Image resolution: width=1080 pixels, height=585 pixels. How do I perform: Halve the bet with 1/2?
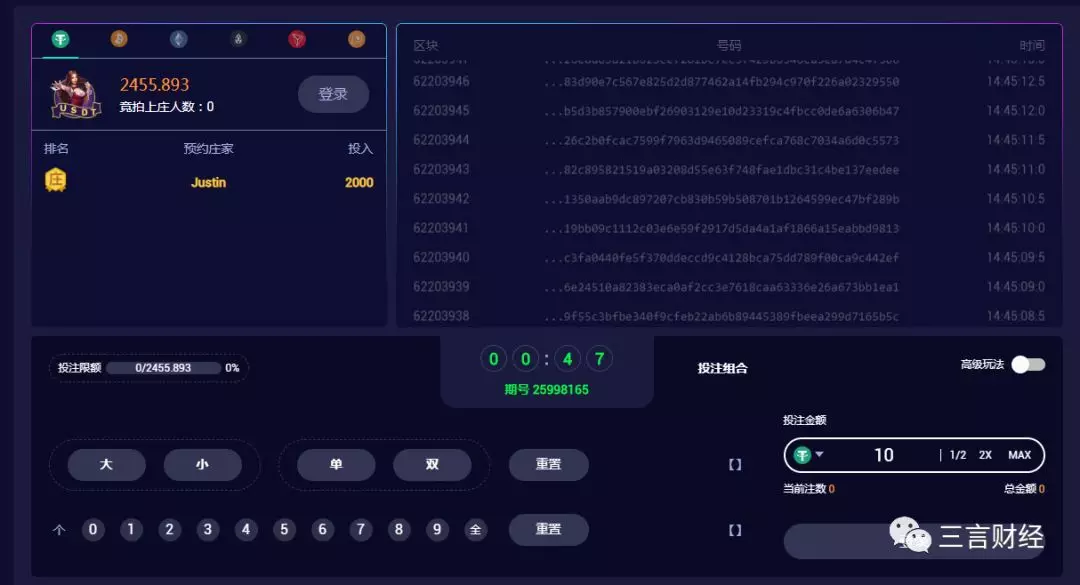(958, 455)
